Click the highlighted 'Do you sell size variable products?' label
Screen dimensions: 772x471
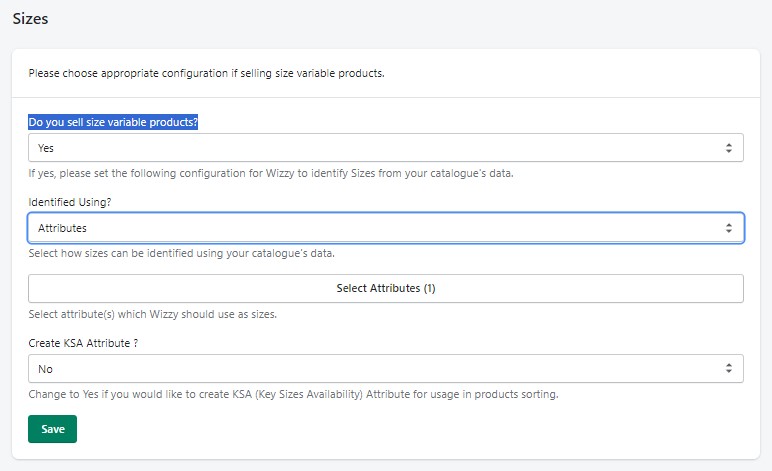(113, 122)
